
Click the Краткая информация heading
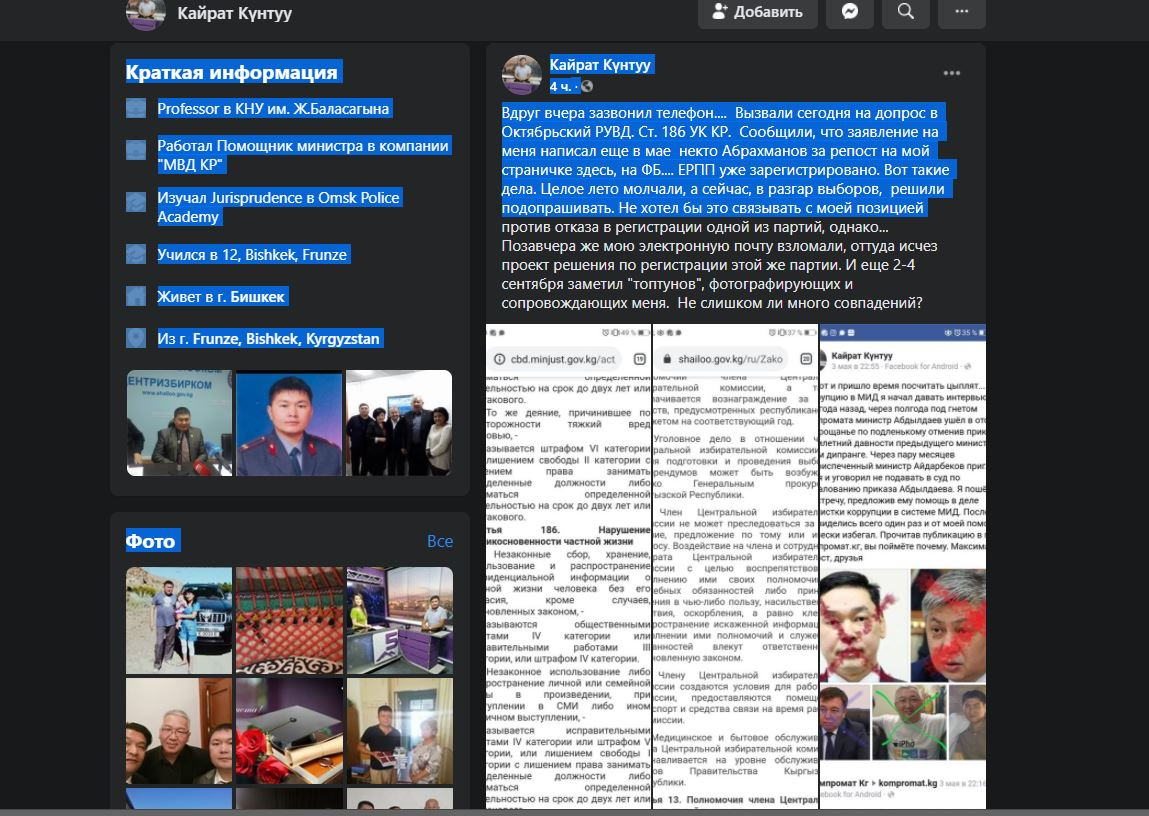pyautogui.click(x=232, y=72)
